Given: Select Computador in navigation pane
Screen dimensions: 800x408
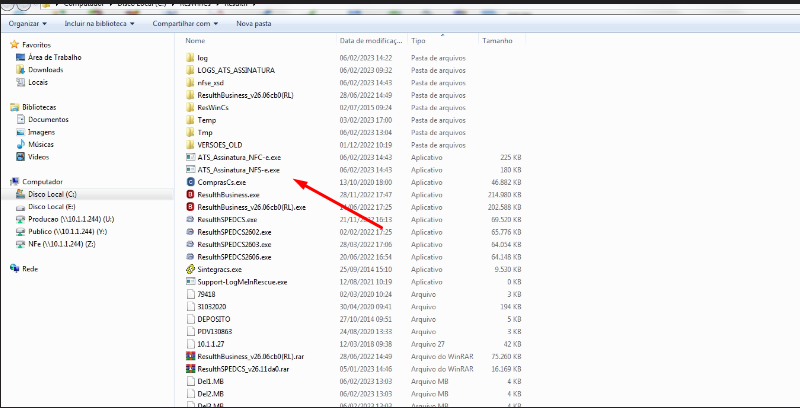Looking at the screenshot, I should pos(42,182).
